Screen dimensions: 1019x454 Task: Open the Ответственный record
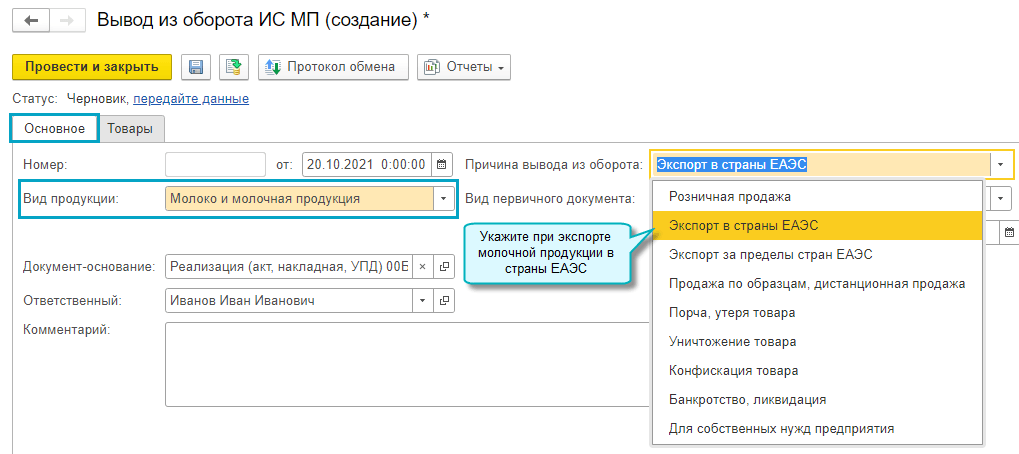[x=445, y=299]
